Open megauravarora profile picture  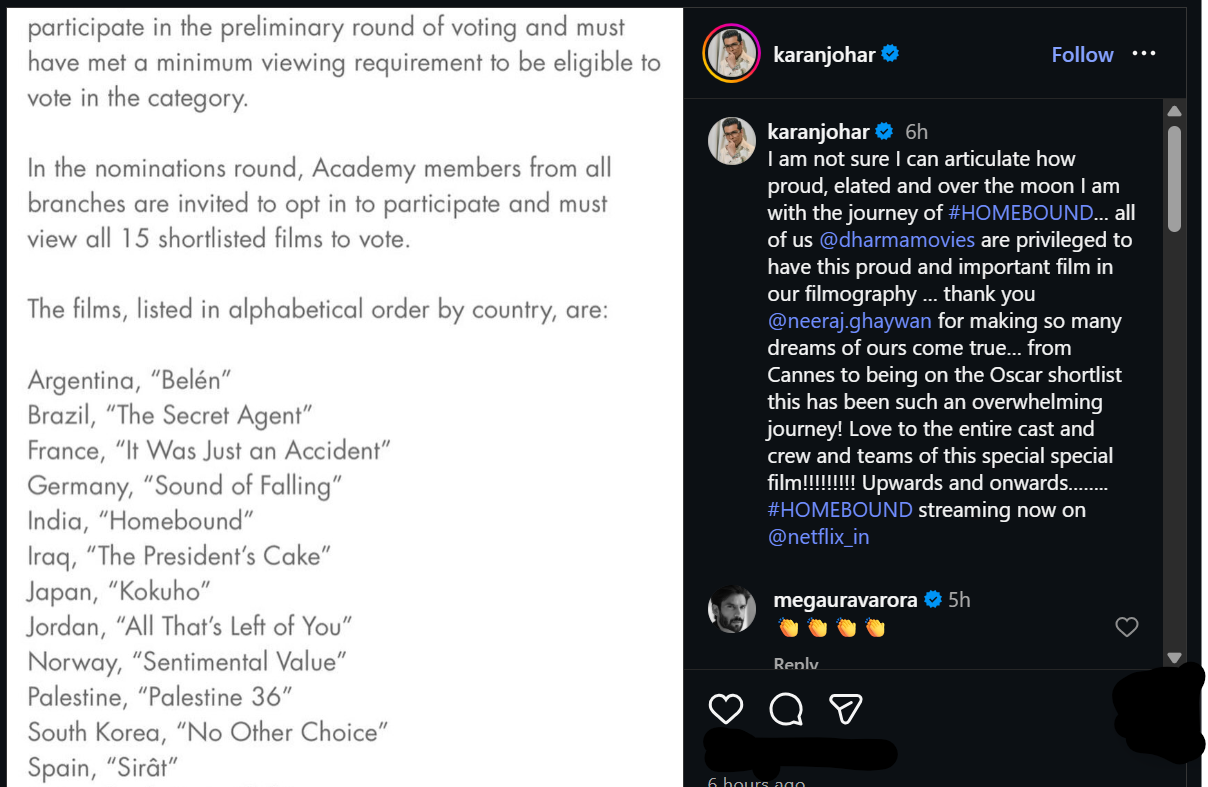coord(731,609)
